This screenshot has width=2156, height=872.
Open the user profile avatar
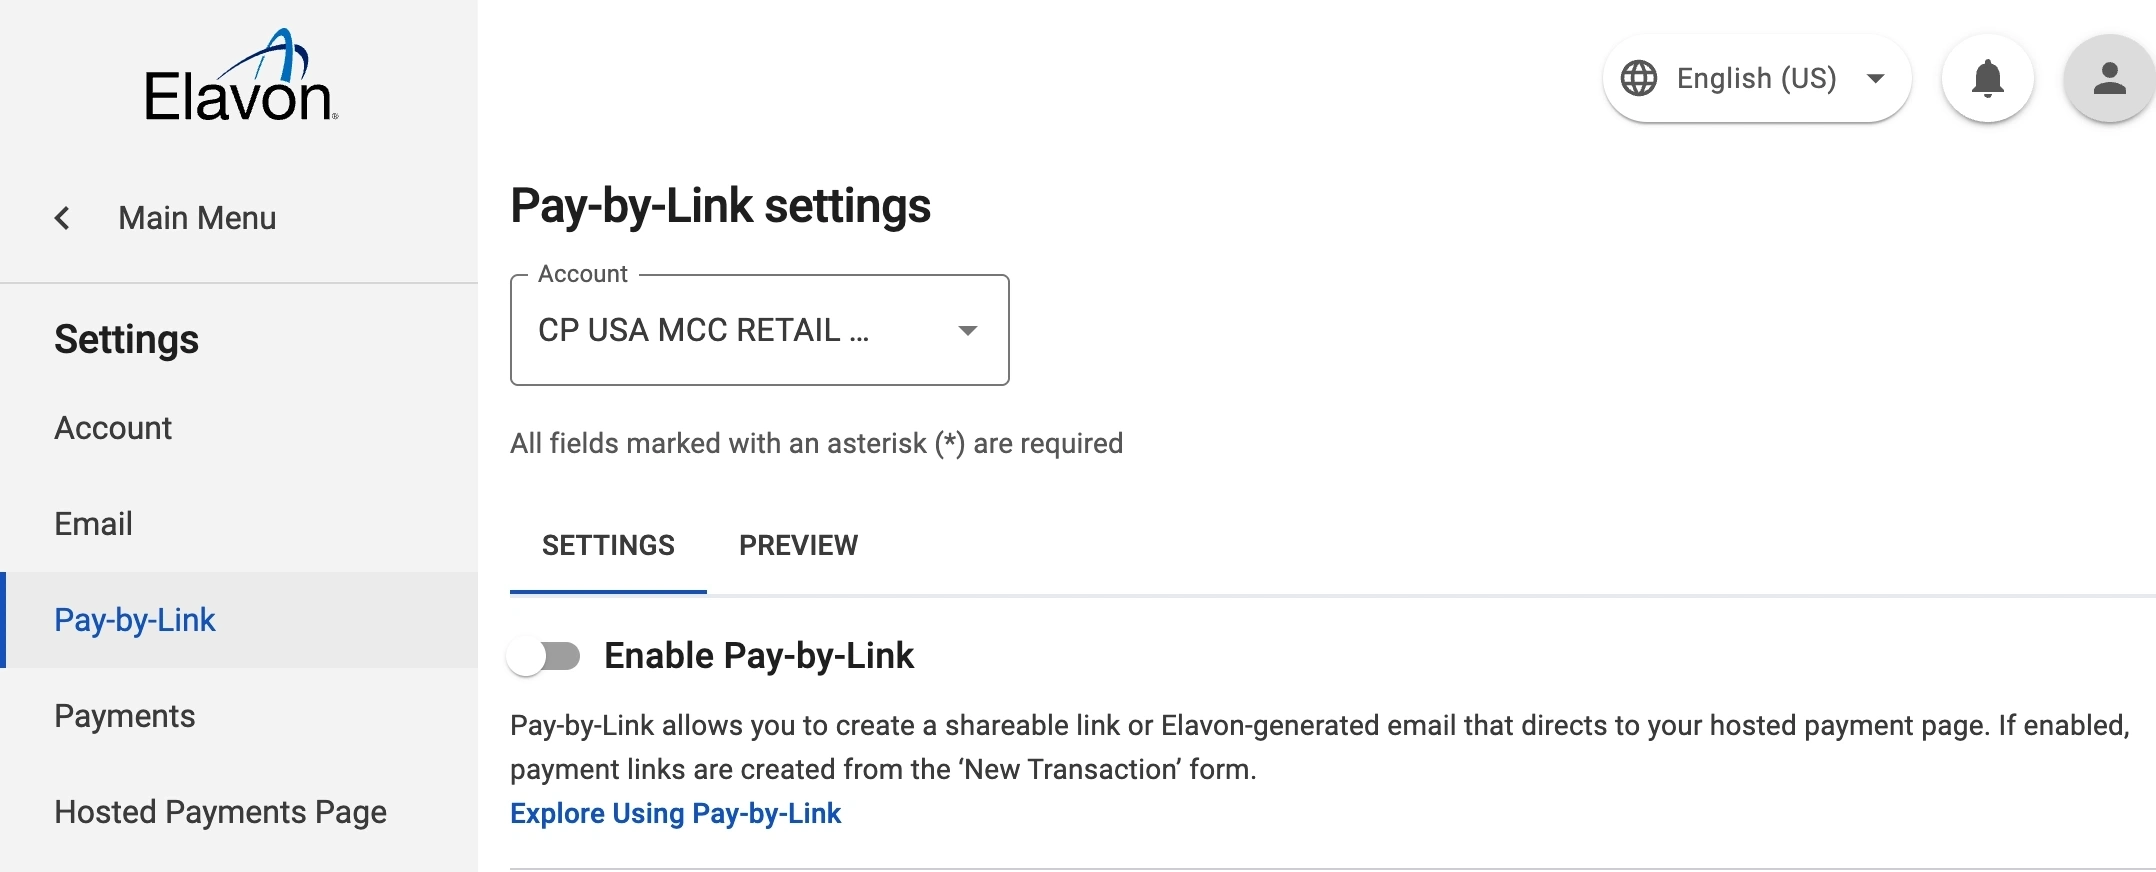click(2109, 78)
